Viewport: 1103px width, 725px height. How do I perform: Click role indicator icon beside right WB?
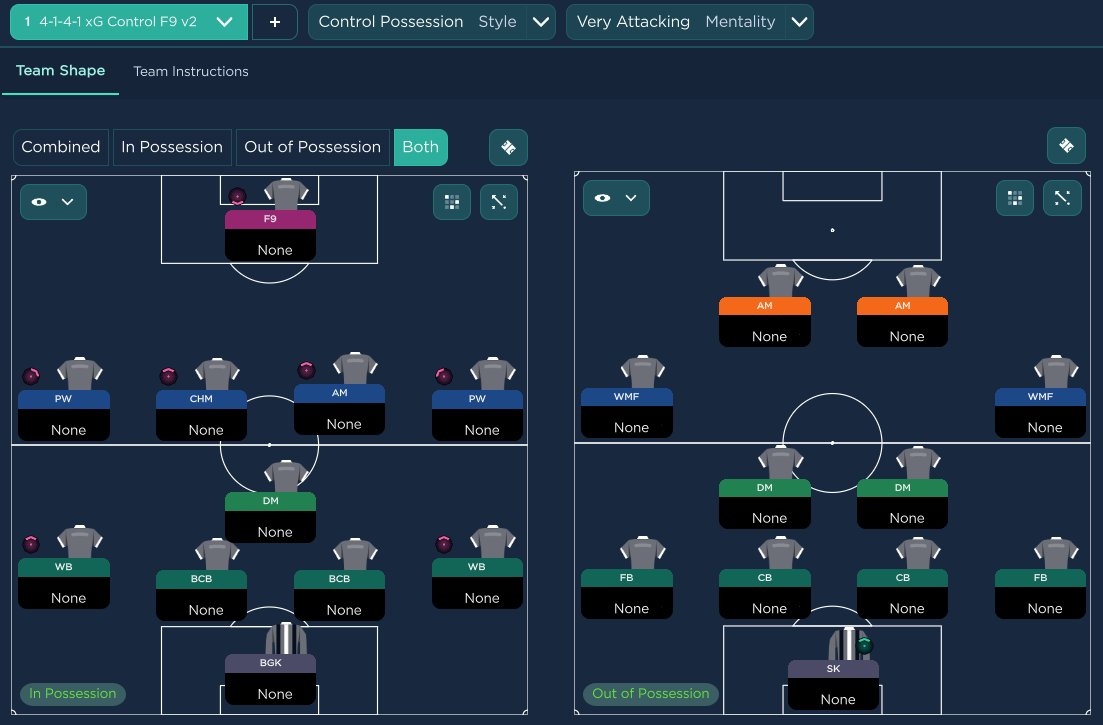click(x=444, y=544)
